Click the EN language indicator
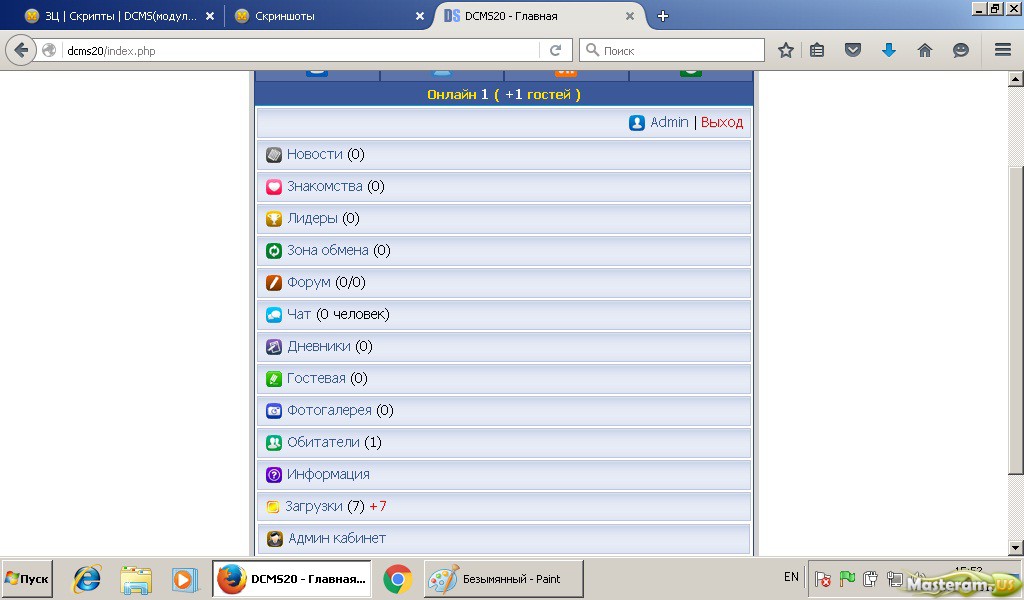 tap(791, 577)
